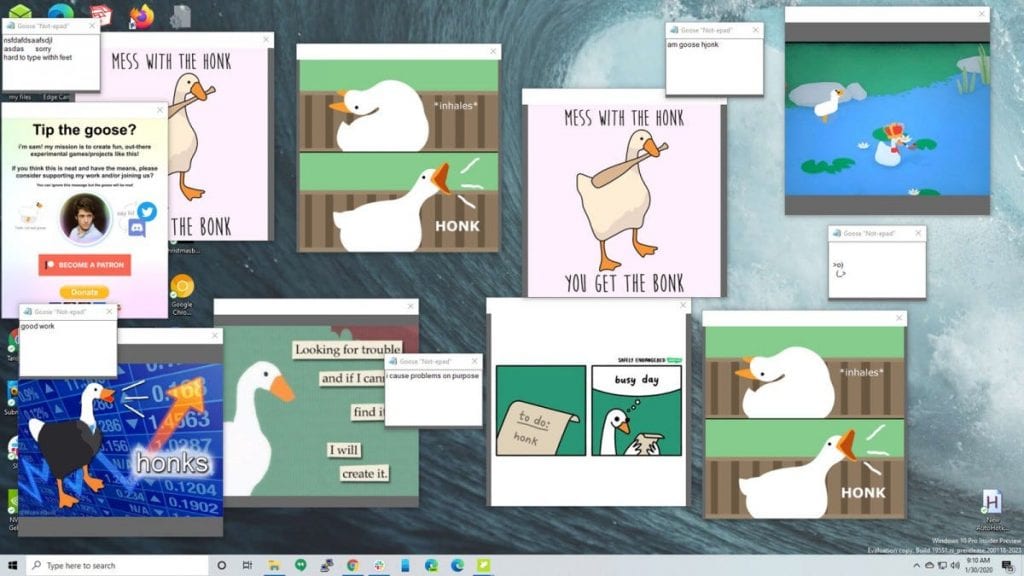Screen dimensions: 1024x576
Task: Open the Twitter icon in the Tip window
Action: pos(147,211)
